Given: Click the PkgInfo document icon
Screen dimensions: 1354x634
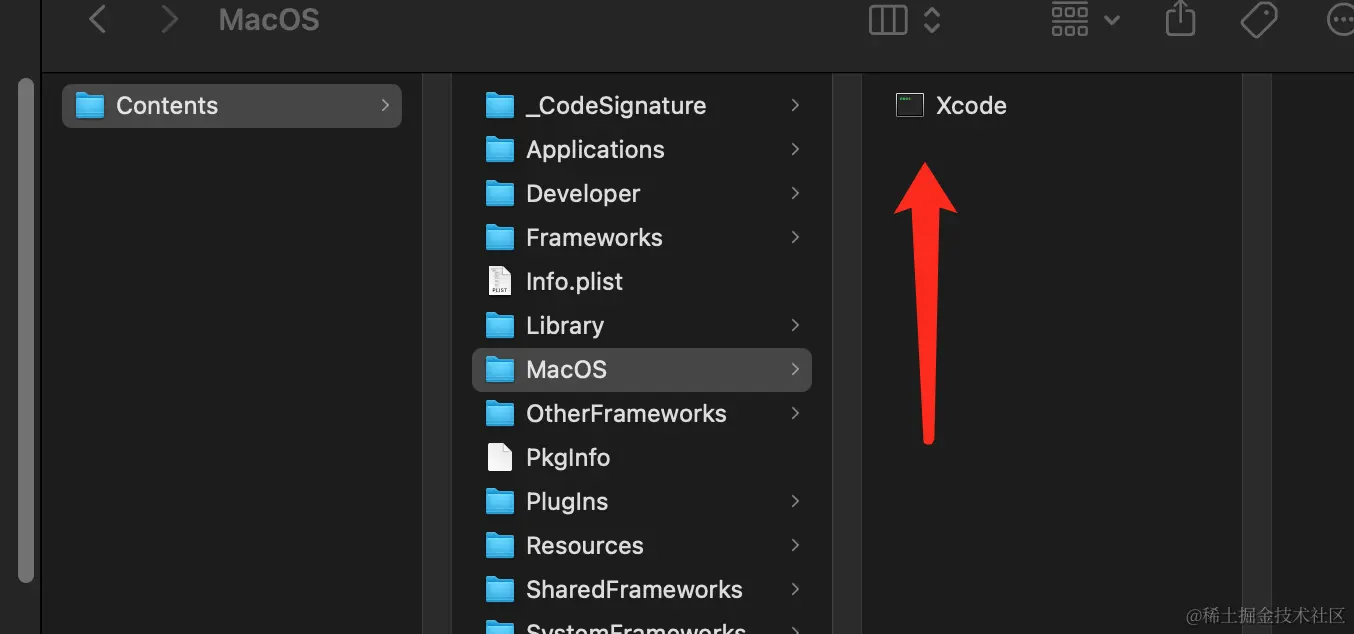Looking at the screenshot, I should (x=498, y=457).
